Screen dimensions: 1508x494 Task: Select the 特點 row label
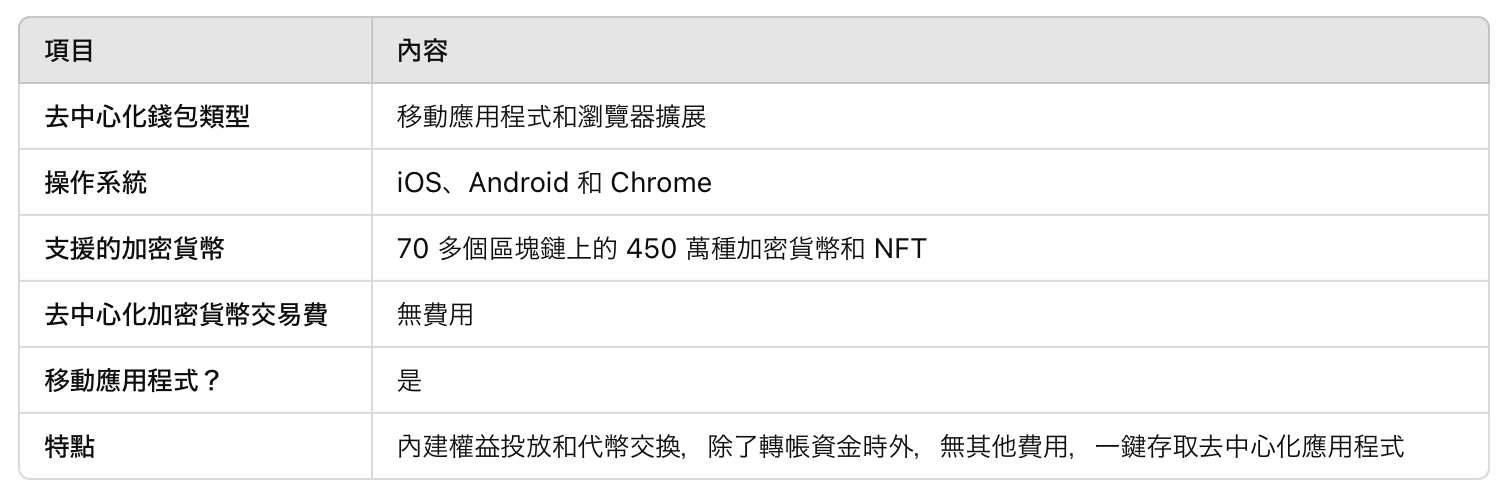coord(69,446)
